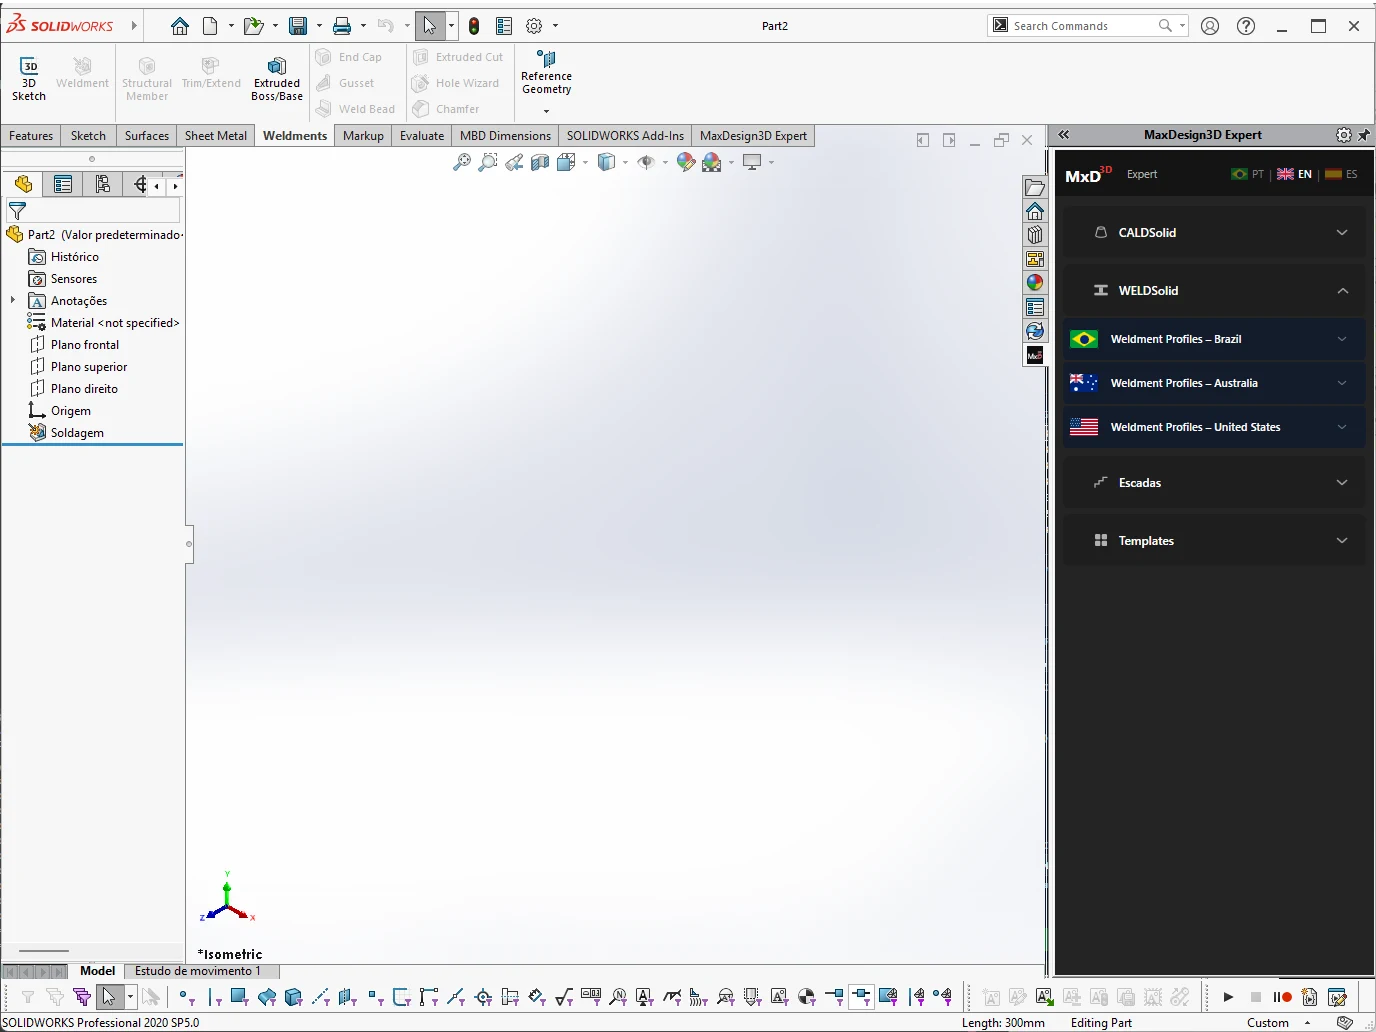Screen dimensions: 1376x1032
Task: Open the Display Style cube icon
Action: click(606, 162)
